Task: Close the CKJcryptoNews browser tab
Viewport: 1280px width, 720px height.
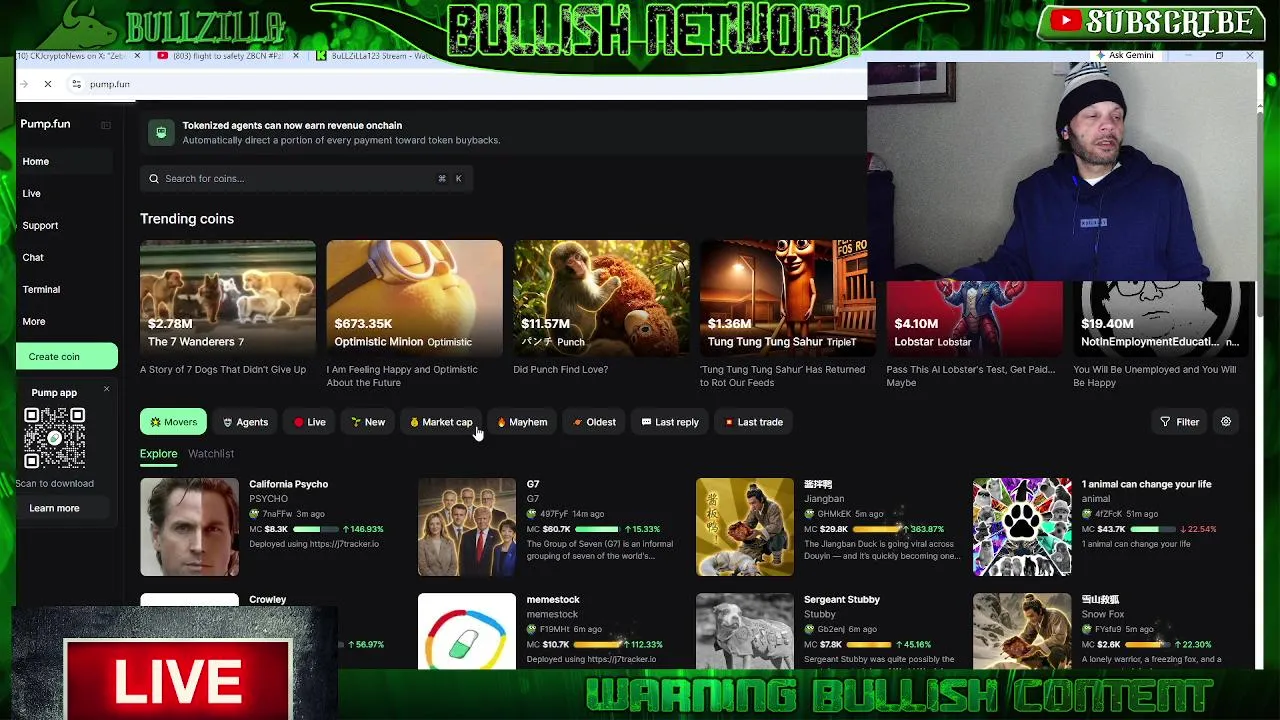Action: tap(137, 56)
